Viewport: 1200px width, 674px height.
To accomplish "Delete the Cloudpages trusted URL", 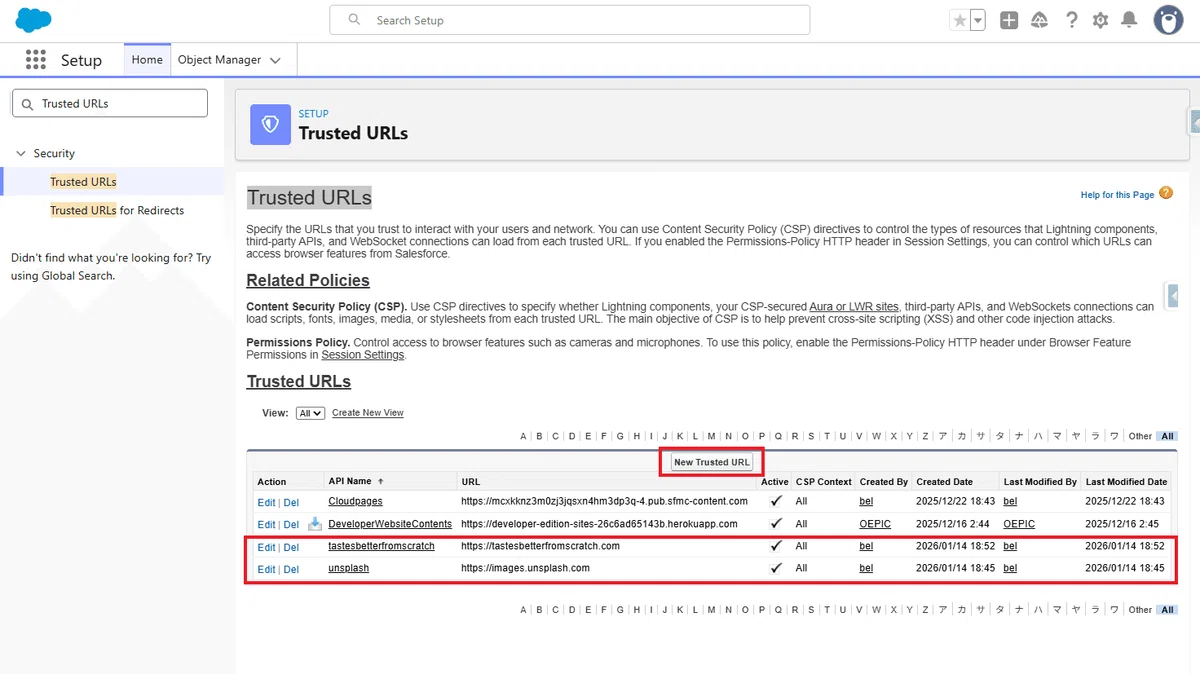I will click(x=291, y=502).
